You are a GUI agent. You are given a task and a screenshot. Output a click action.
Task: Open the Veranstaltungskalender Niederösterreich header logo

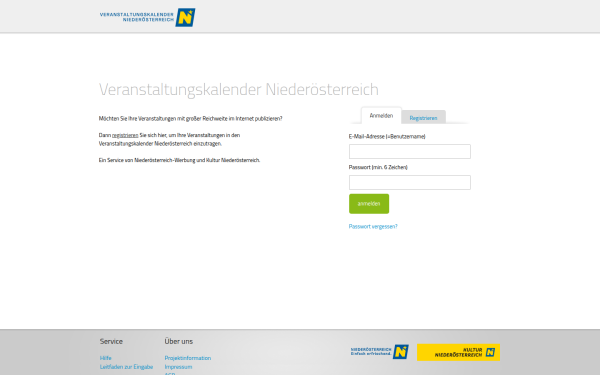147,17
